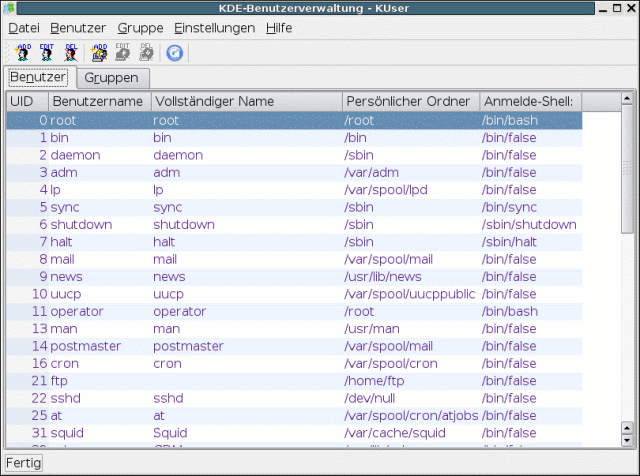Click the scrollbar up arrow
The height and width of the screenshot is (476, 640).
[x=627, y=98]
